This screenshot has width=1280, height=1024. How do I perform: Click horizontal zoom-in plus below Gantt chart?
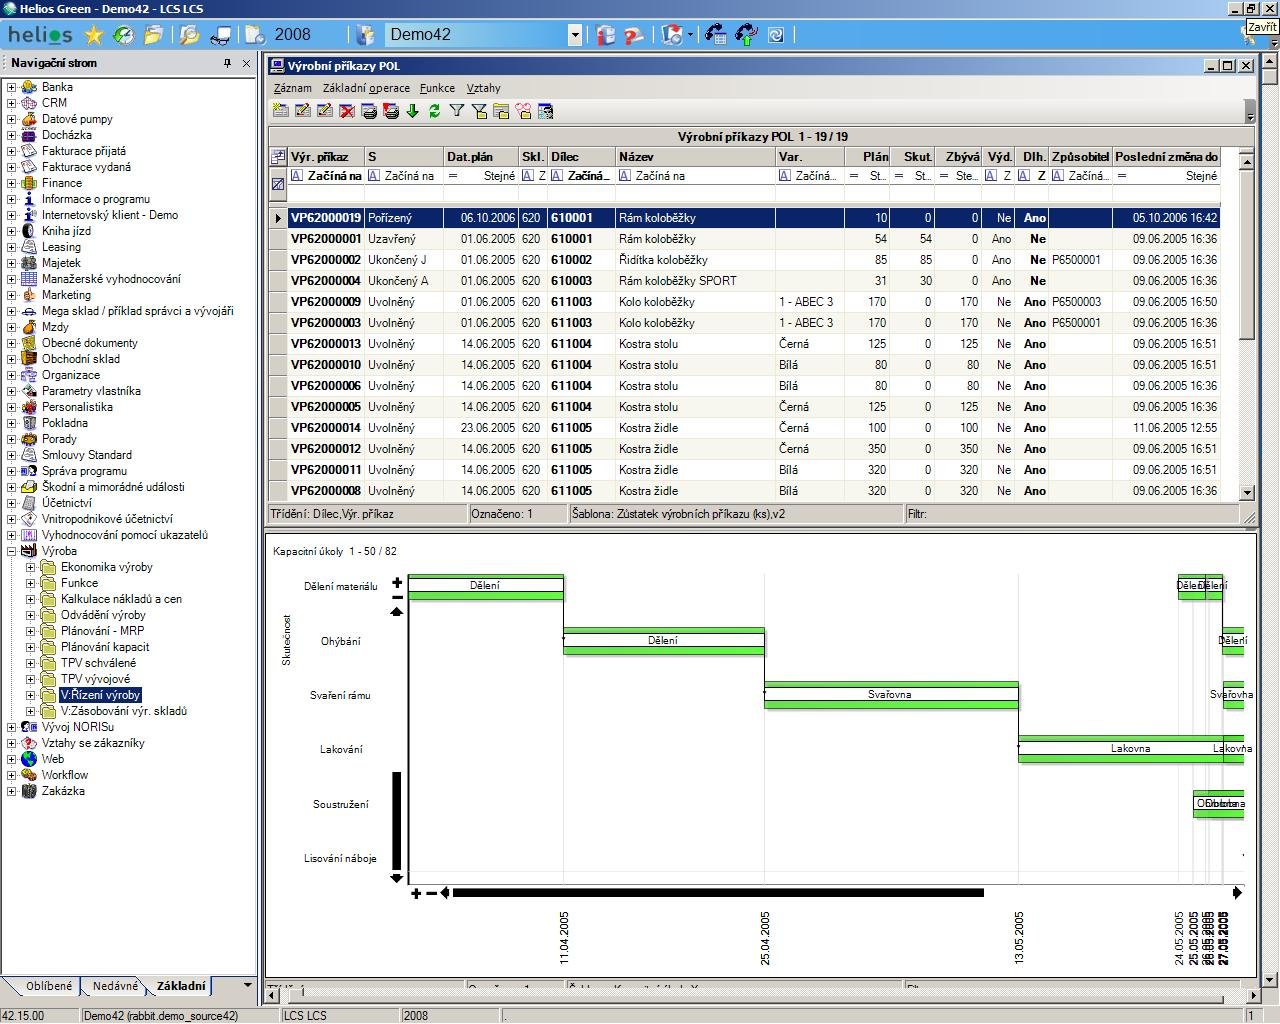(x=416, y=893)
